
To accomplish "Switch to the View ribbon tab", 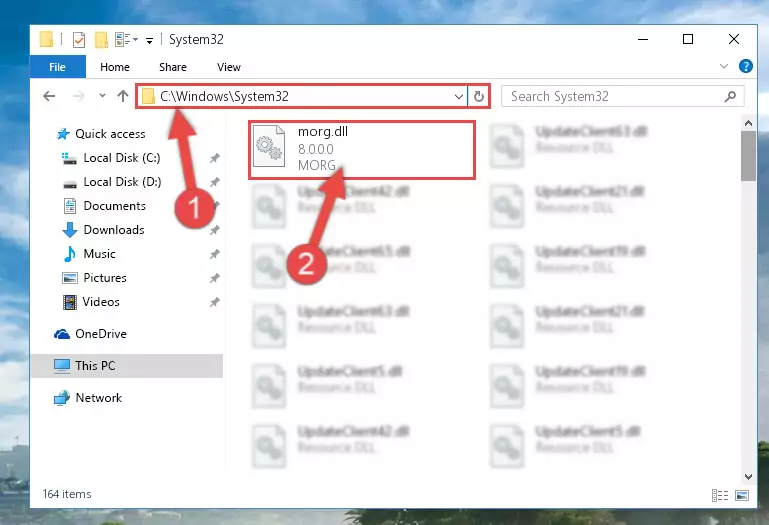I will click(x=229, y=67).
